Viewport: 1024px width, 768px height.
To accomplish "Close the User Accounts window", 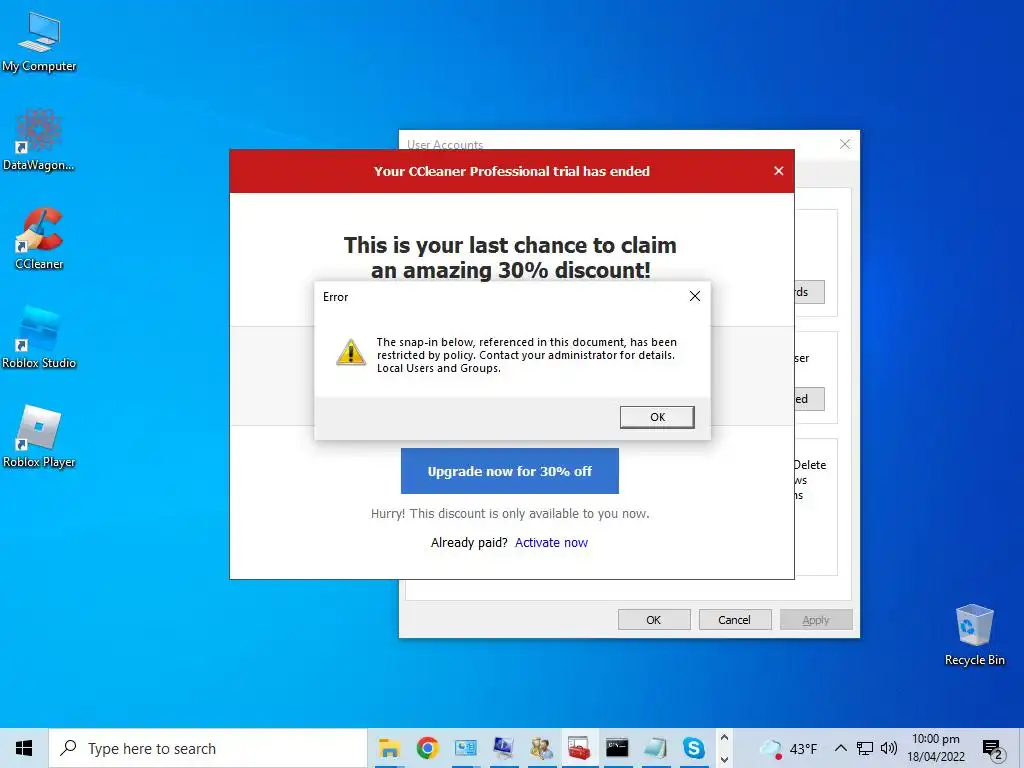I will (x=845, y=144).
